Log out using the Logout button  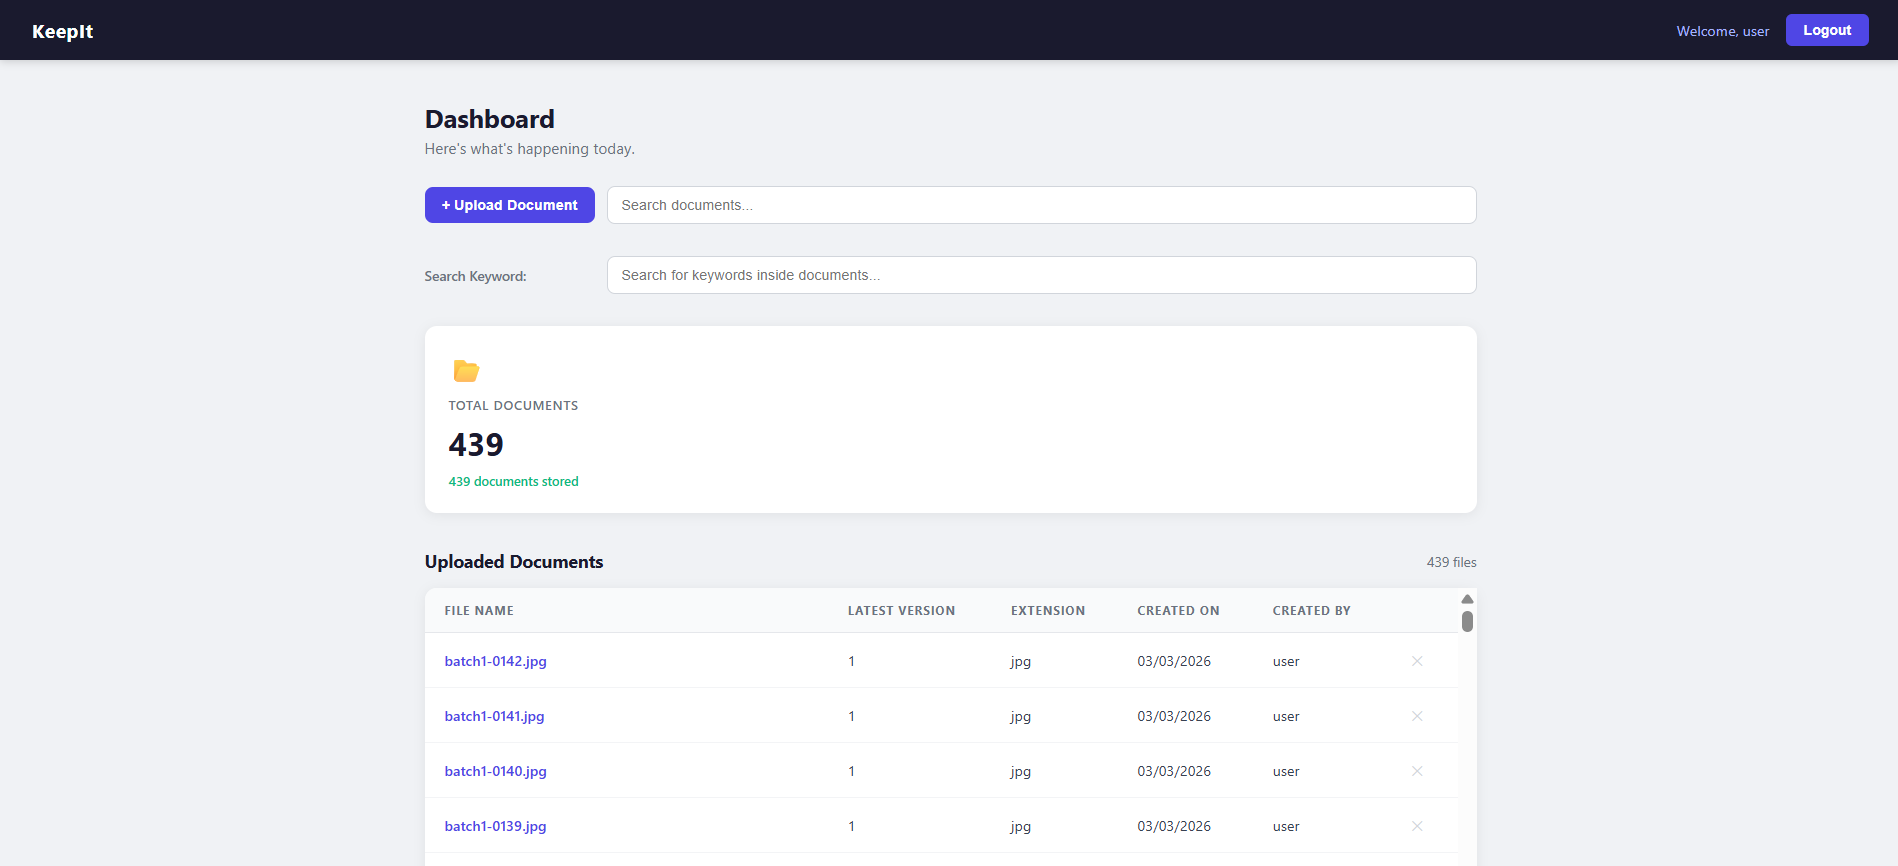tap(1826, 30)
